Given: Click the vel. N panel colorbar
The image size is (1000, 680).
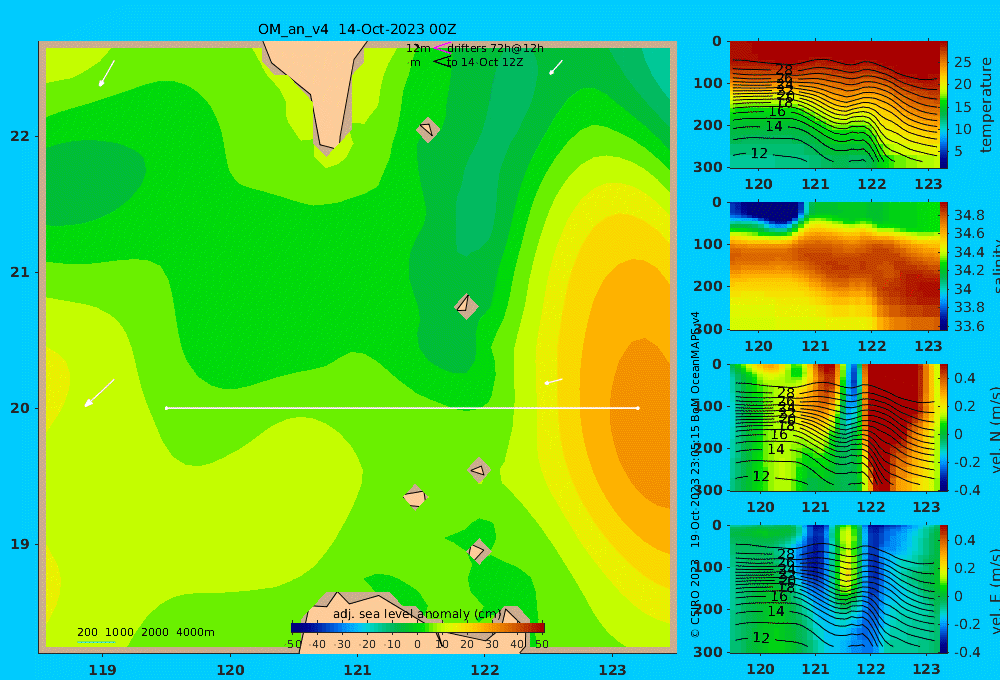Looking at the screenshot, I should [x=943, y=427].
